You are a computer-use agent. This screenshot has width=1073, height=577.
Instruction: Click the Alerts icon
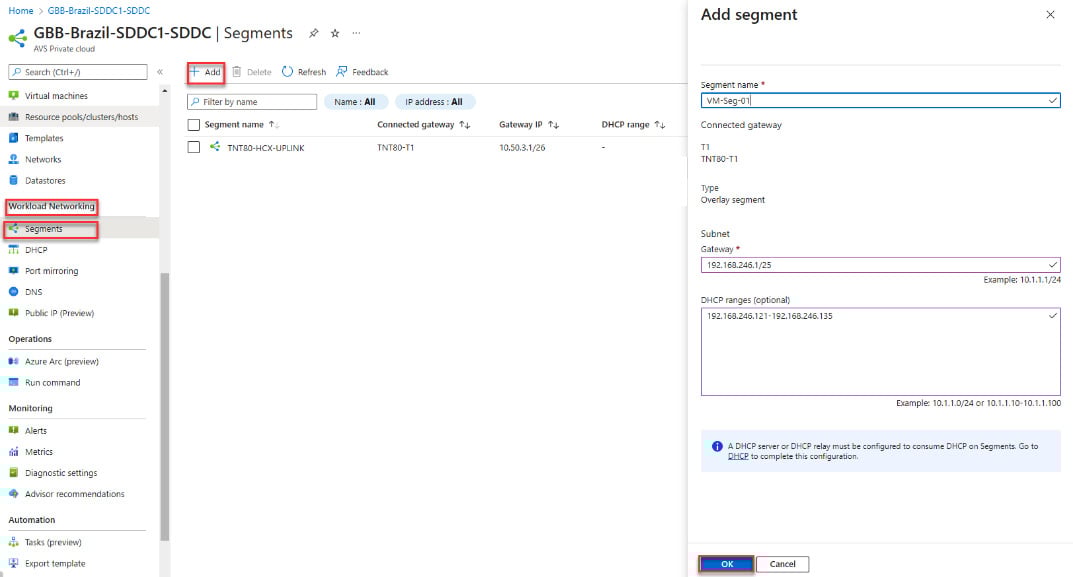14,430
